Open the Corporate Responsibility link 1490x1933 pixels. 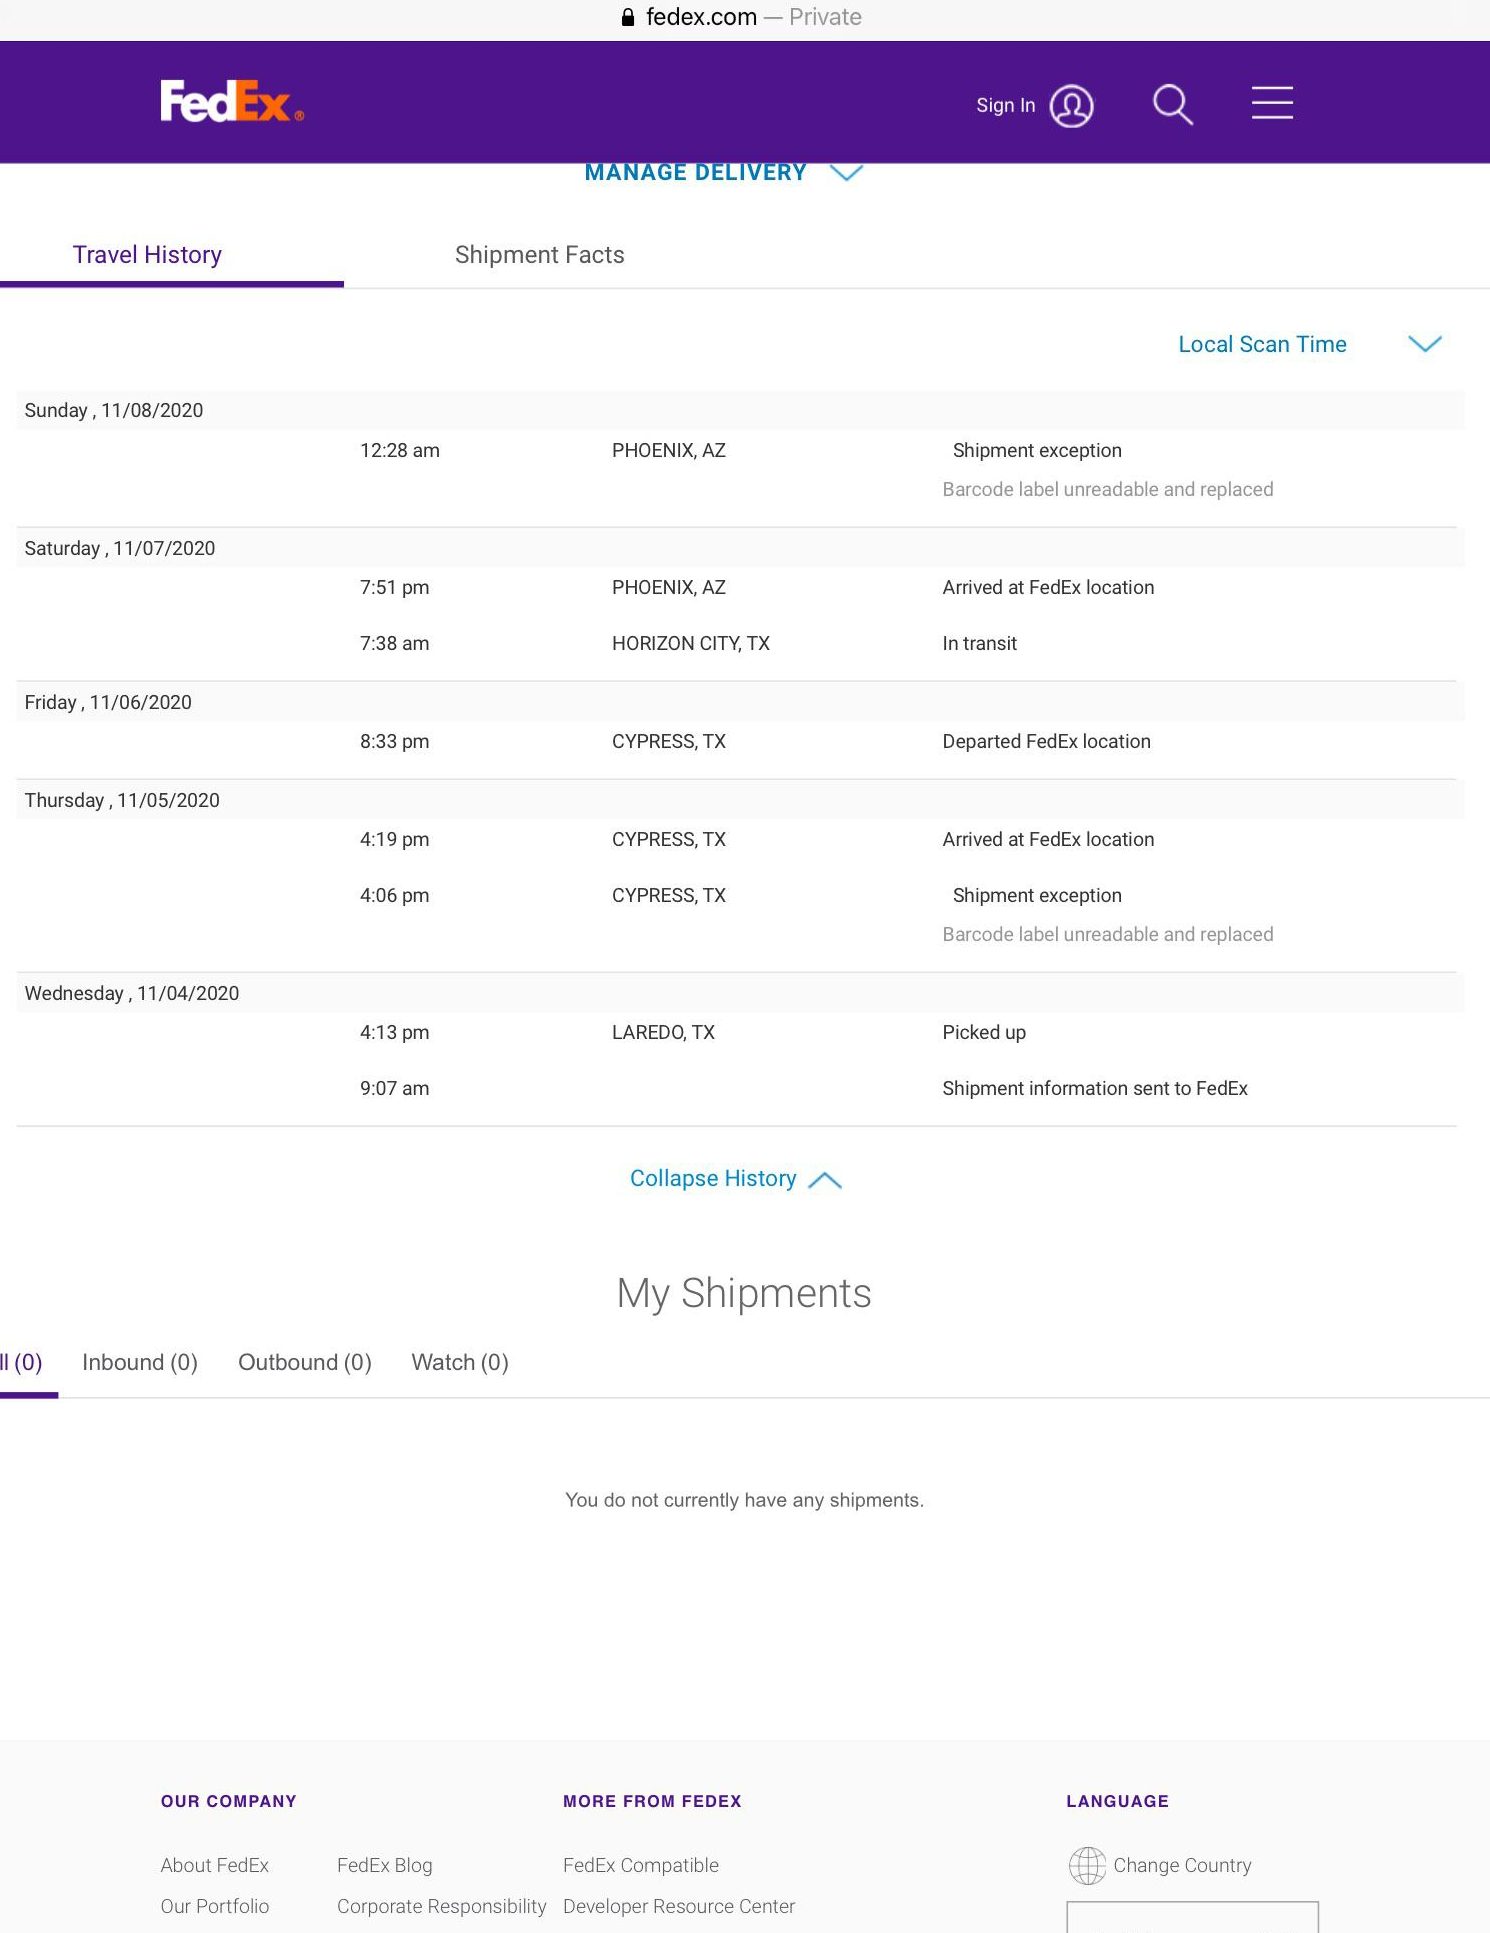[442, 1906]
